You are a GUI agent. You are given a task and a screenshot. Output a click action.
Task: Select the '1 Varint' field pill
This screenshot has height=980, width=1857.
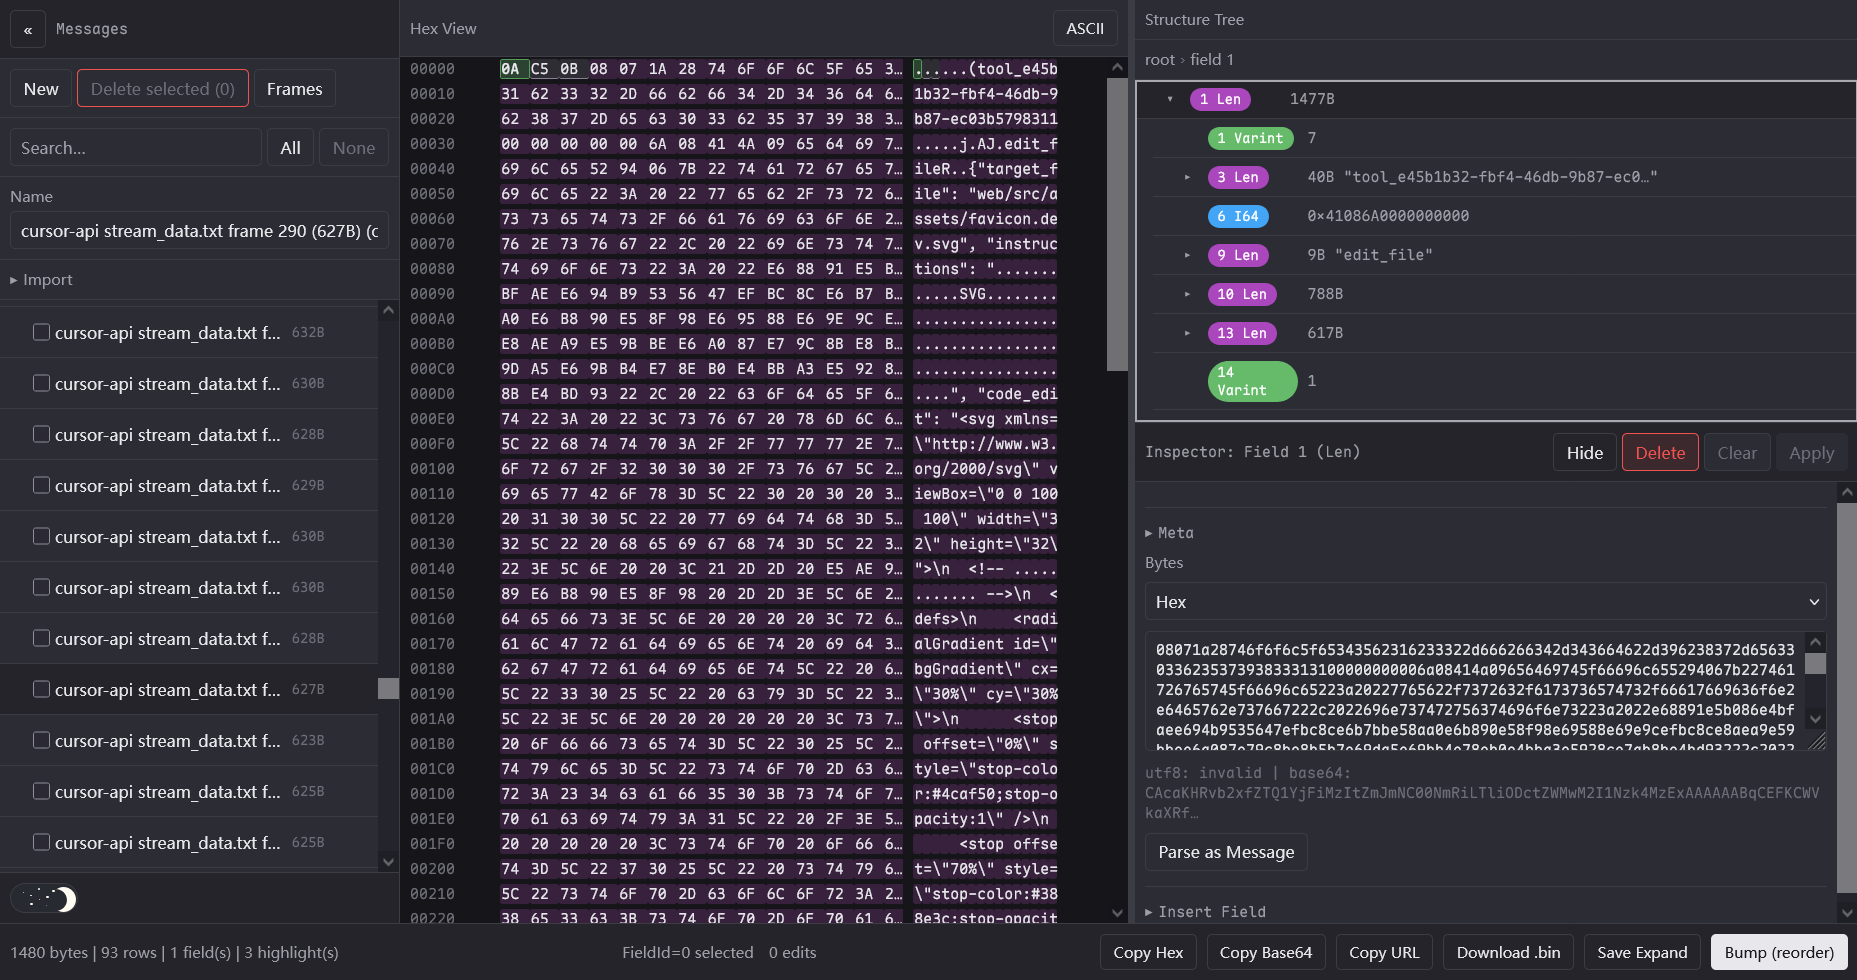coord(1250,138)
